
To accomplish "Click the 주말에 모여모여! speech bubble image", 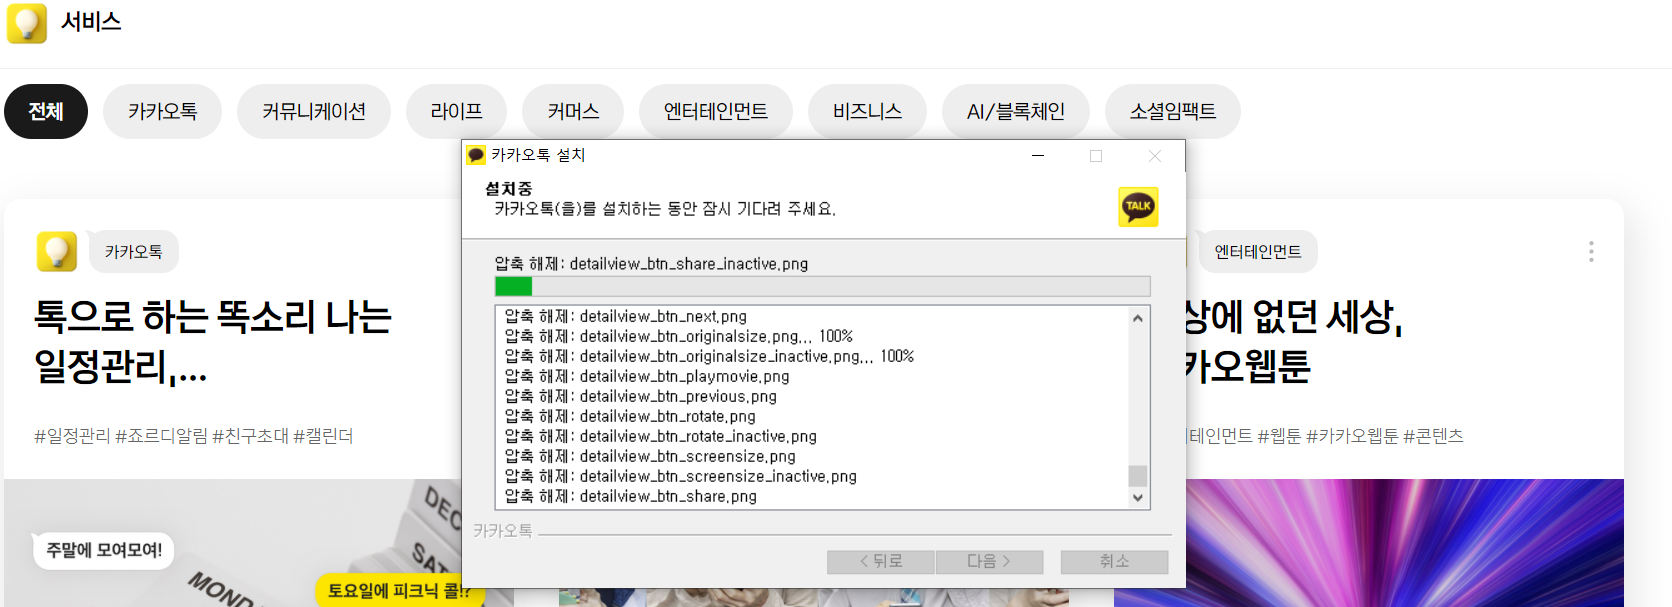I will click(x=104, y=550).
